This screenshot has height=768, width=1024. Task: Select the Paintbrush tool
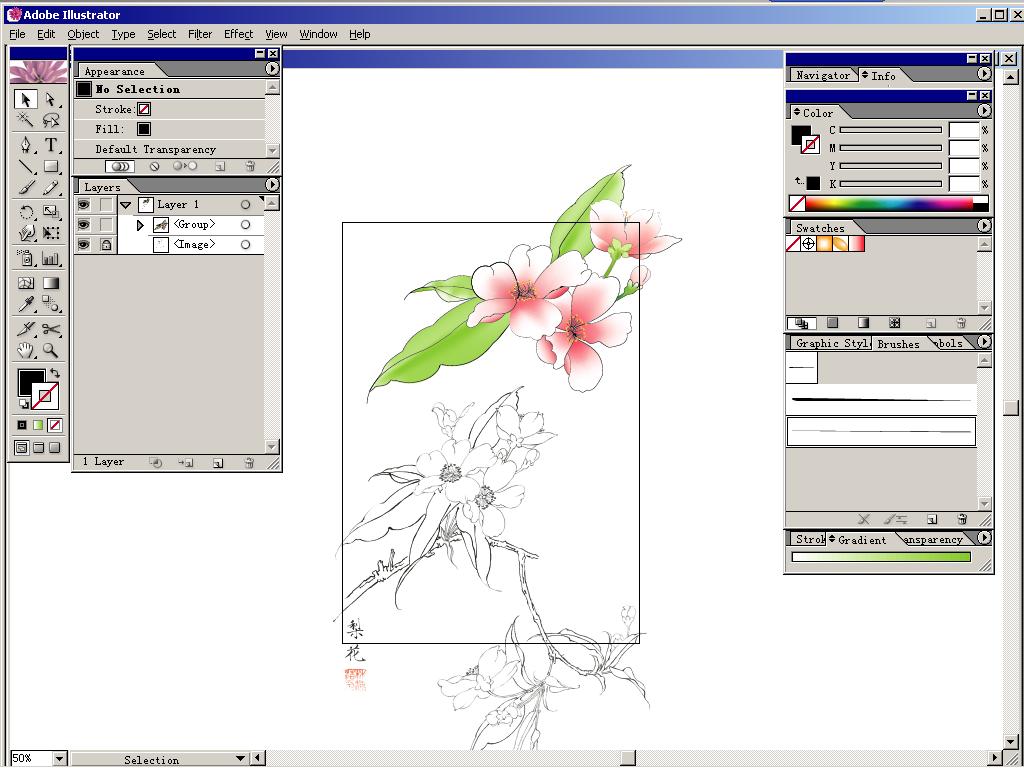[25, 188]
